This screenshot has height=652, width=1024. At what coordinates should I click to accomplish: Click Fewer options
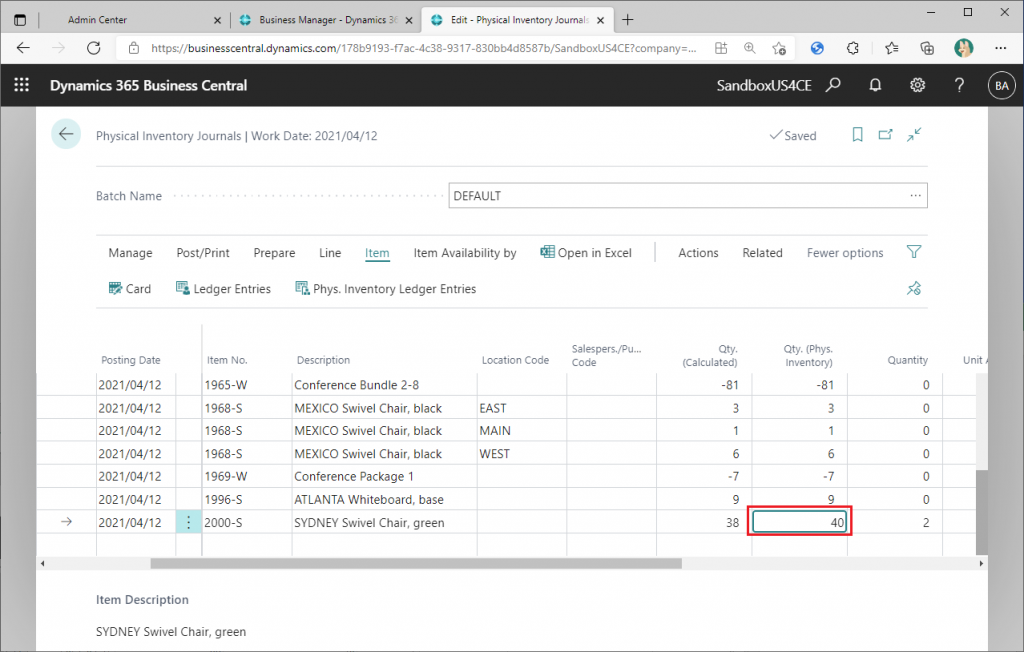click(x=845, y=253)
